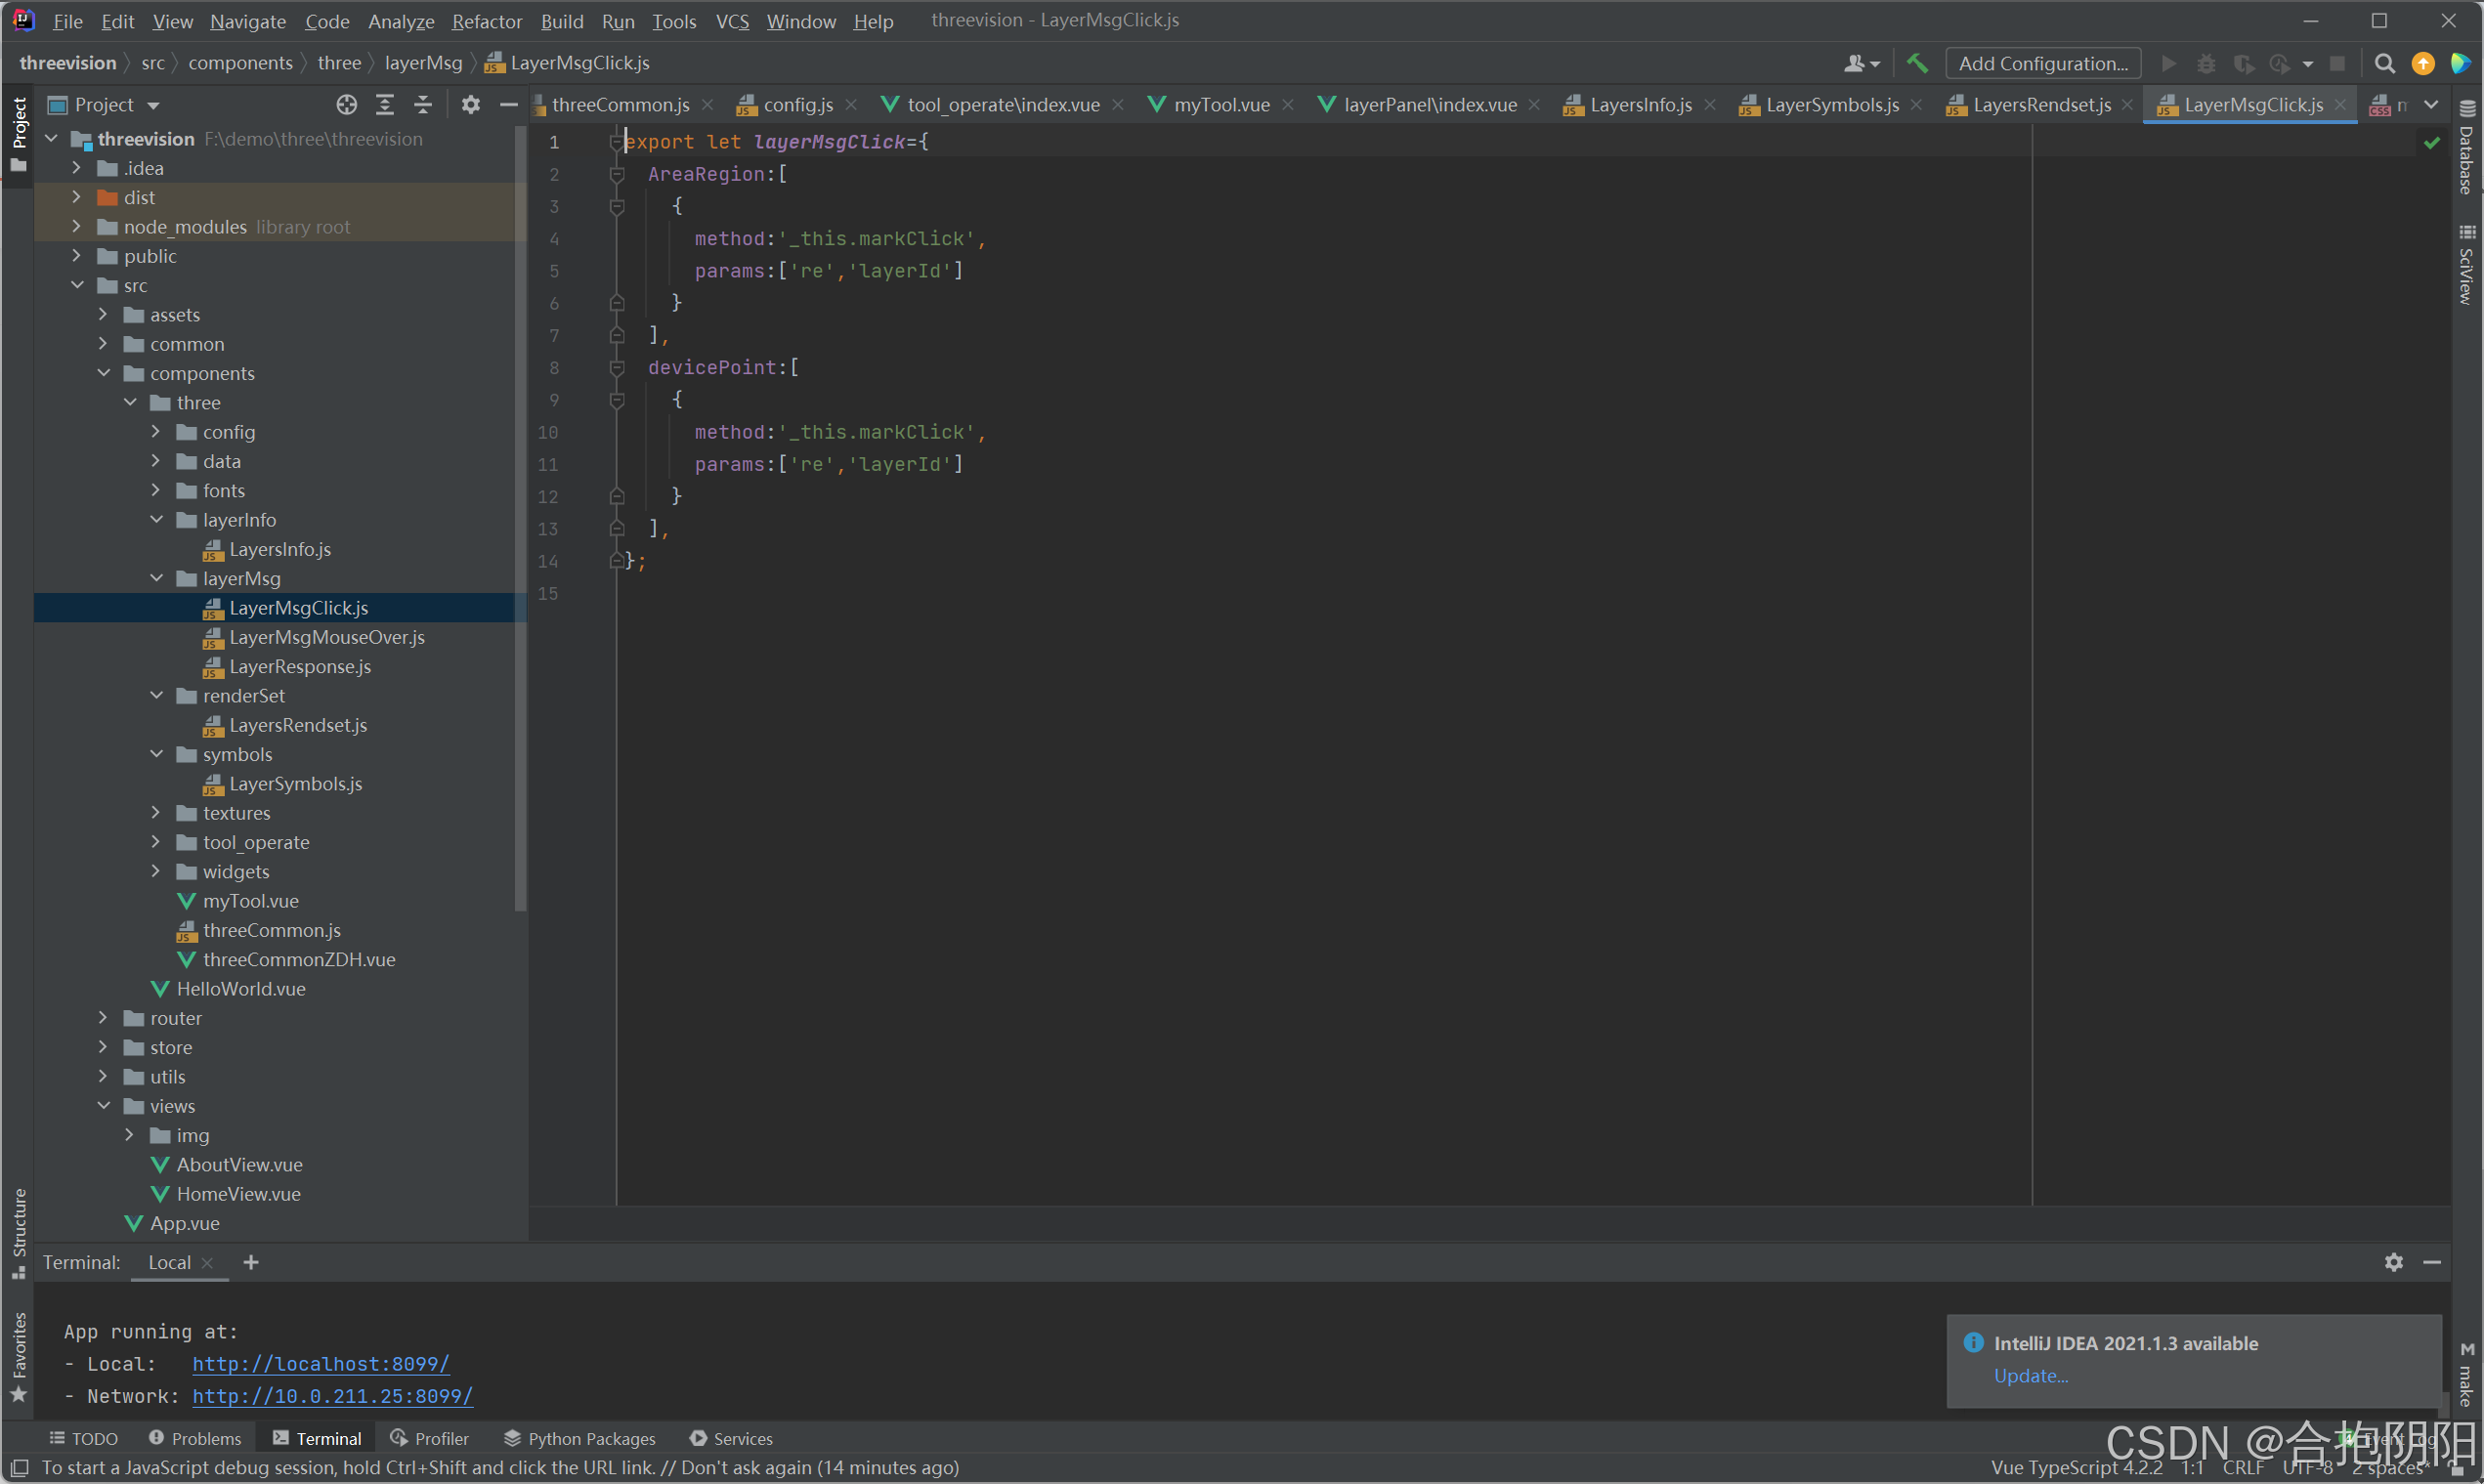2484x1484 pixels.
Task: Click the IDE update arrow icon
Action: click(2422, 63)
